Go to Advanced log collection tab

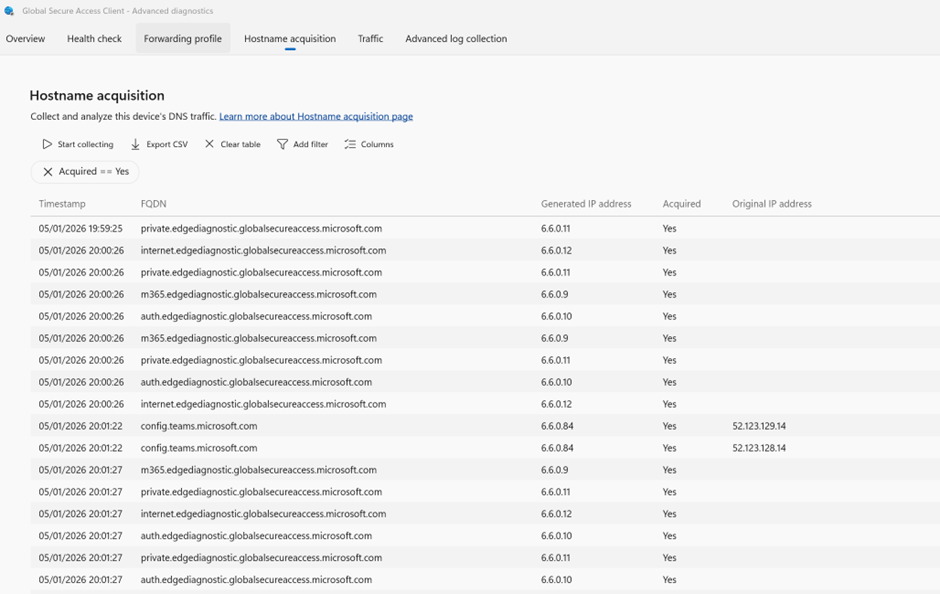pos(455,39)
